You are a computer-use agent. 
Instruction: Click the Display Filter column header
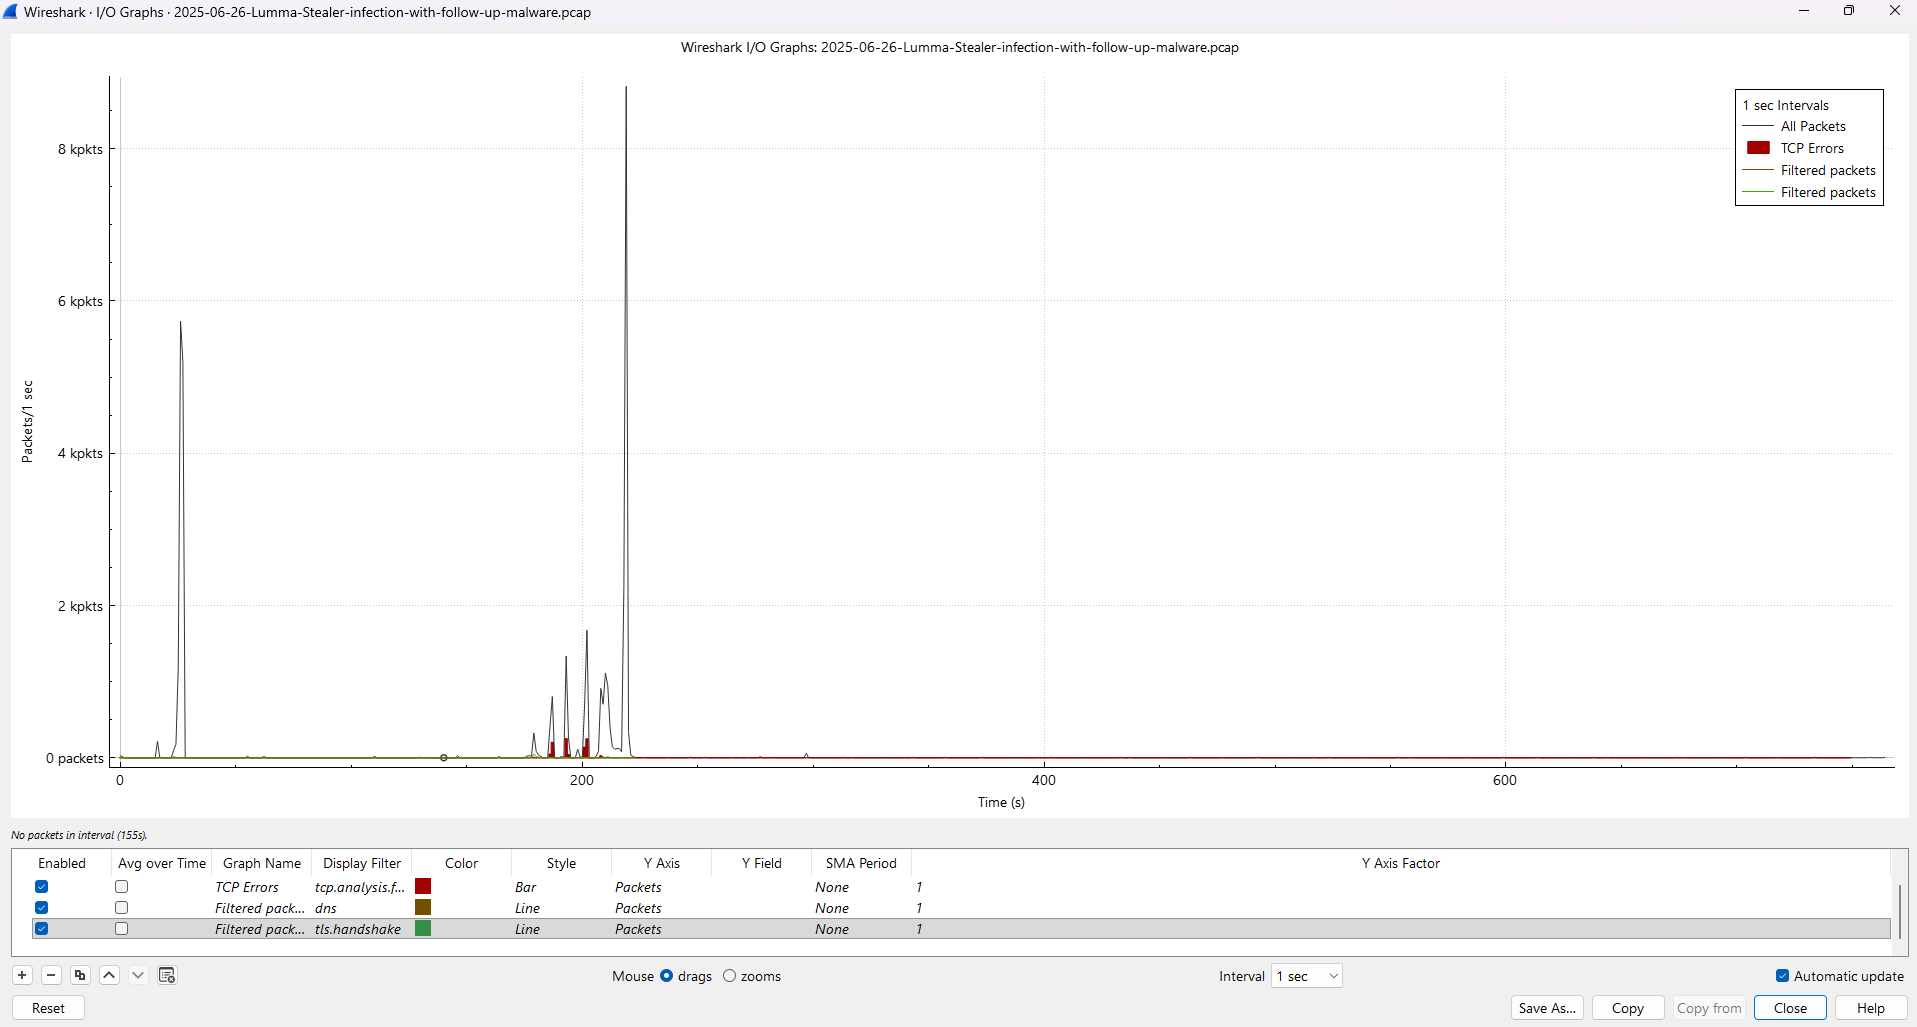(x=362, y=863)
